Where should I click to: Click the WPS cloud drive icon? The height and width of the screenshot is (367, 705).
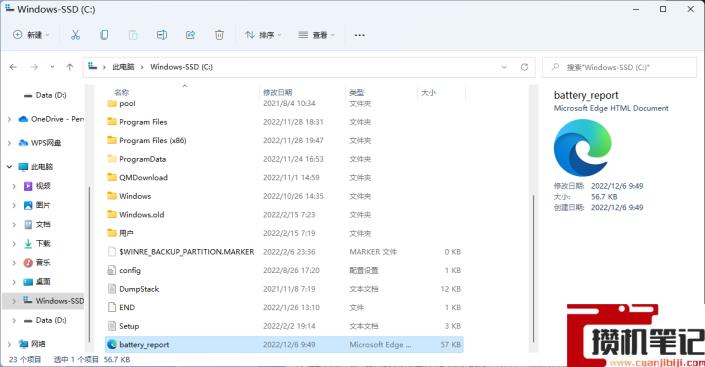(23, 143)
